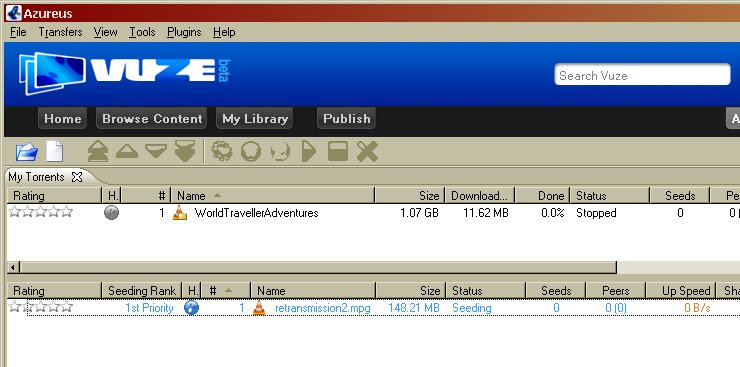Rate WorldTravellerAdventures with the star rating
The height and width of the screenshot is (367, 740).
(x=41, y=212)
